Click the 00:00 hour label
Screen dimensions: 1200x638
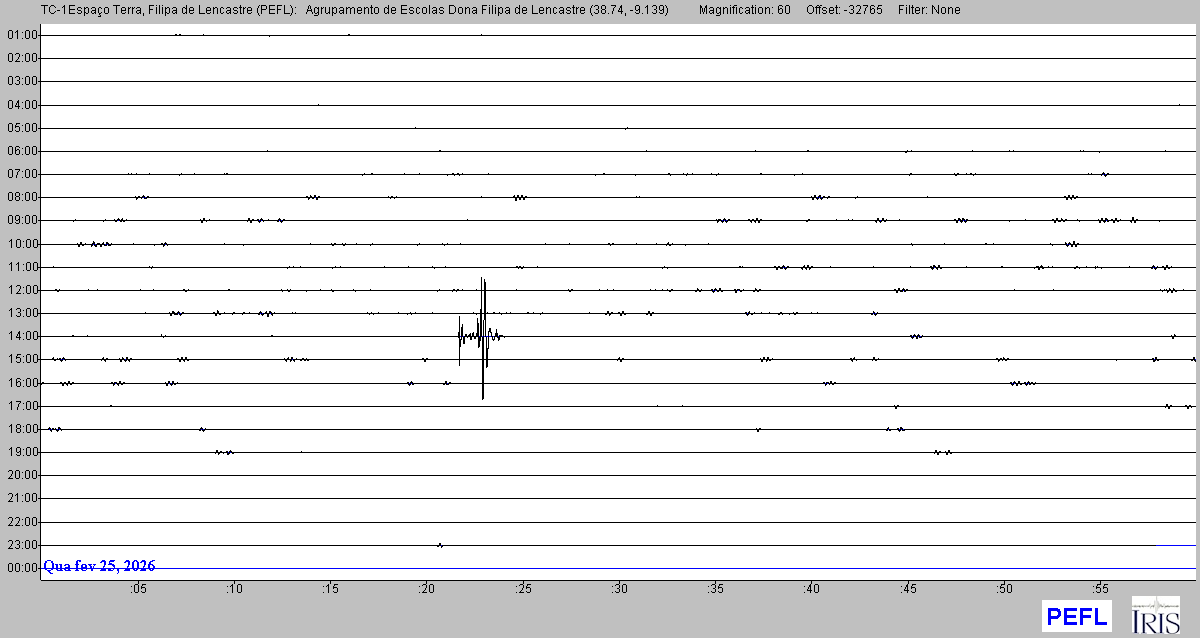21,568
